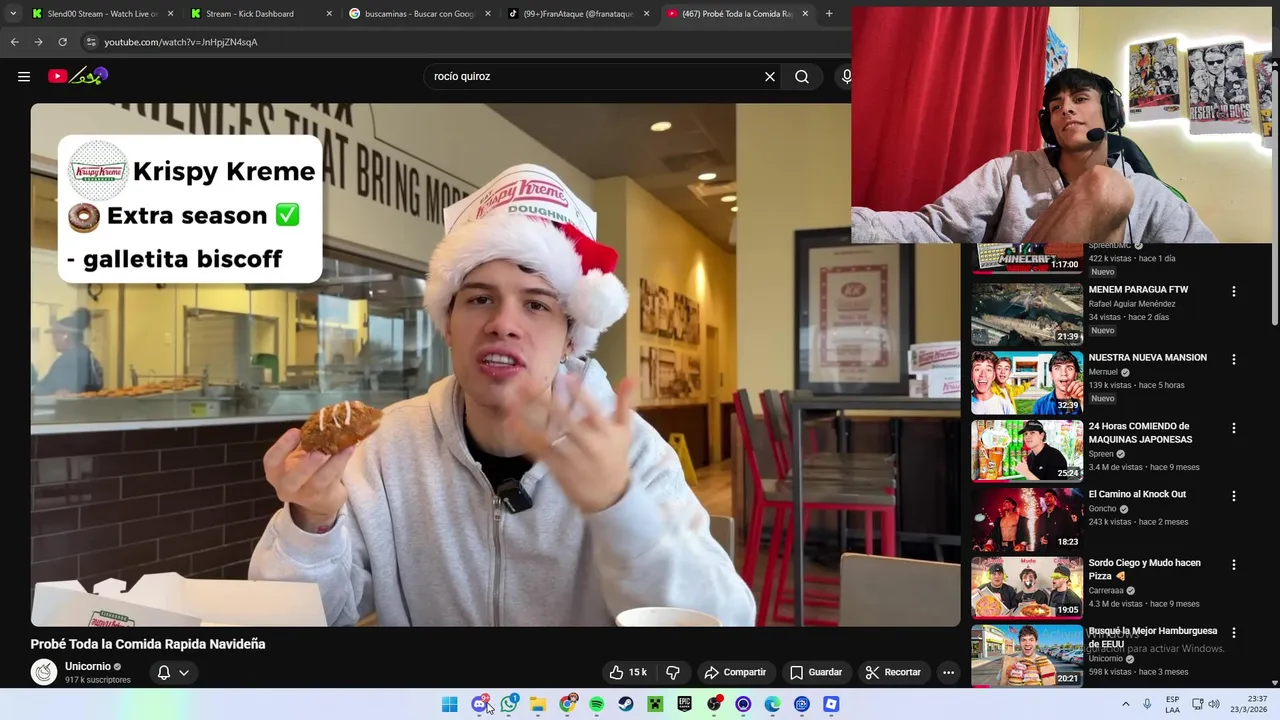Open a new browser tab
The width and height of the screenshot is (1280, 720).
tap(829, 14)
